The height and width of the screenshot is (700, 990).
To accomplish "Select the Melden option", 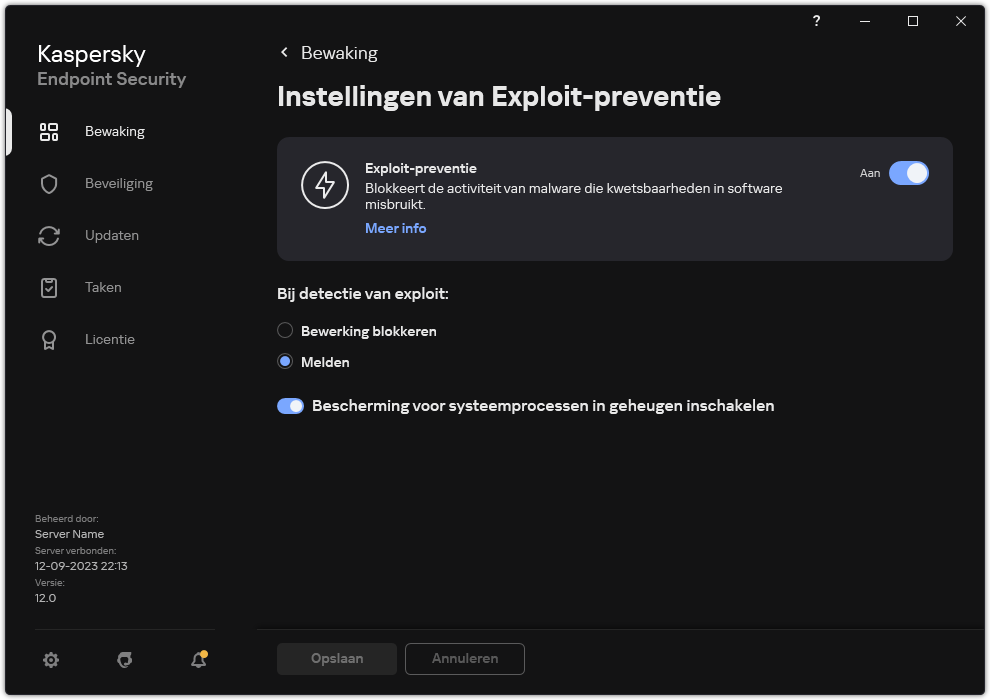I will tap(285, 361).
